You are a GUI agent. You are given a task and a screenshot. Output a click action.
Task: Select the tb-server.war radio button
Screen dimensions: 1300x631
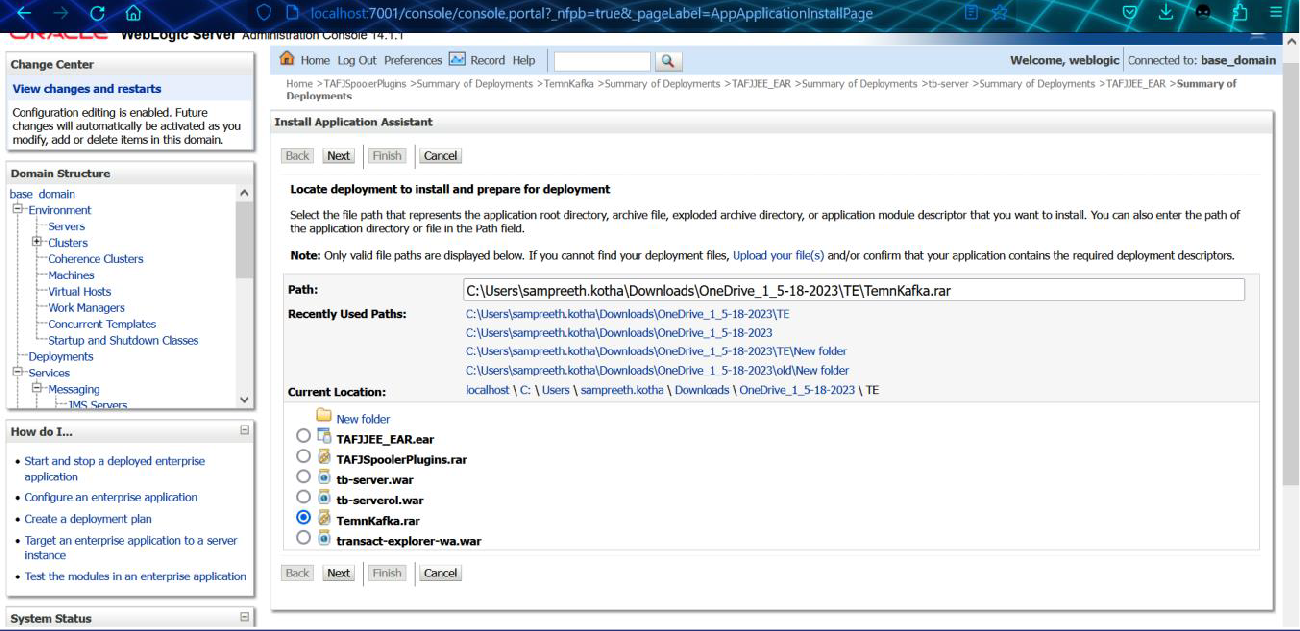click(x=303, y=478)
